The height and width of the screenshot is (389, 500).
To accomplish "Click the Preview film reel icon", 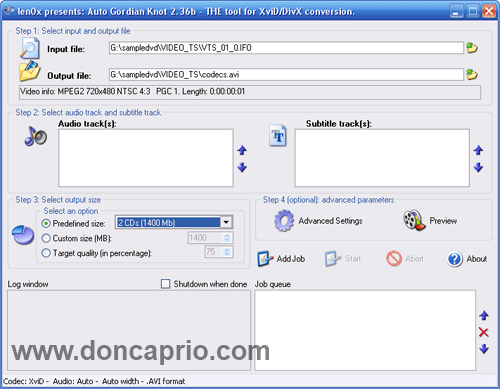I will click(414, 220).
